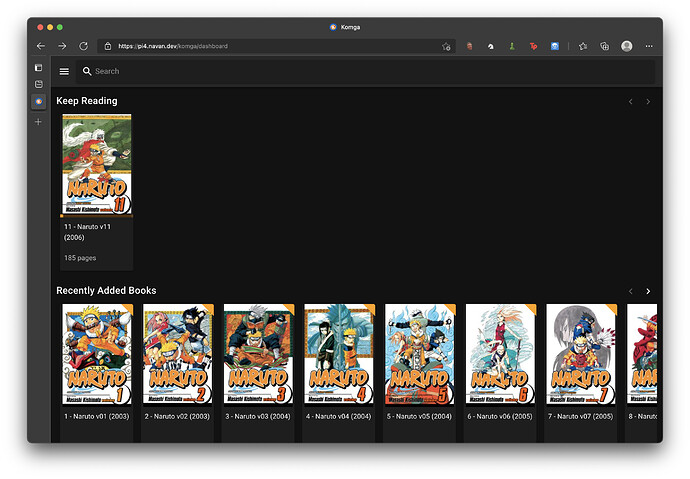Screen dimensions: 690x479
Task: Add a new tab with plus
Action: 38,122
